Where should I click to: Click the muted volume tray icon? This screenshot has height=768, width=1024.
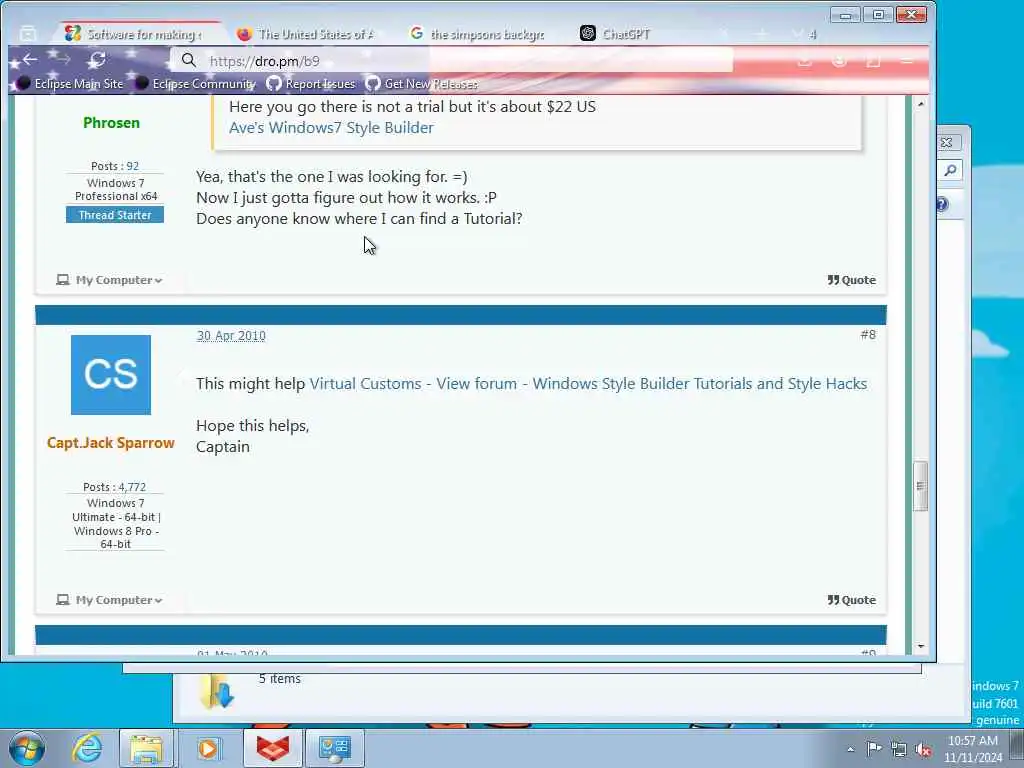(x=923, y=749)
